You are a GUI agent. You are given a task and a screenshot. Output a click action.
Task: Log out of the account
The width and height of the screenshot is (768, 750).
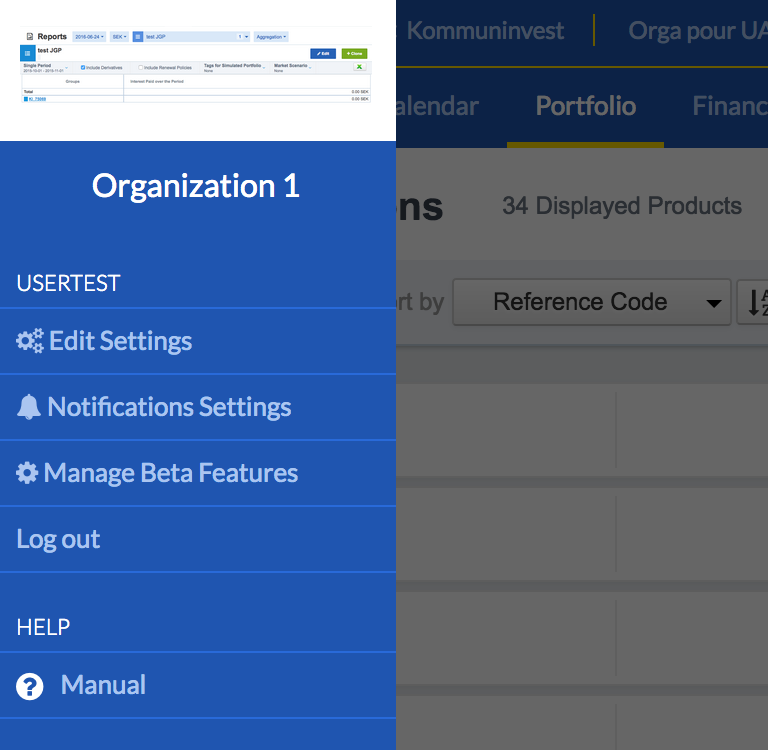tap(58, 539)
